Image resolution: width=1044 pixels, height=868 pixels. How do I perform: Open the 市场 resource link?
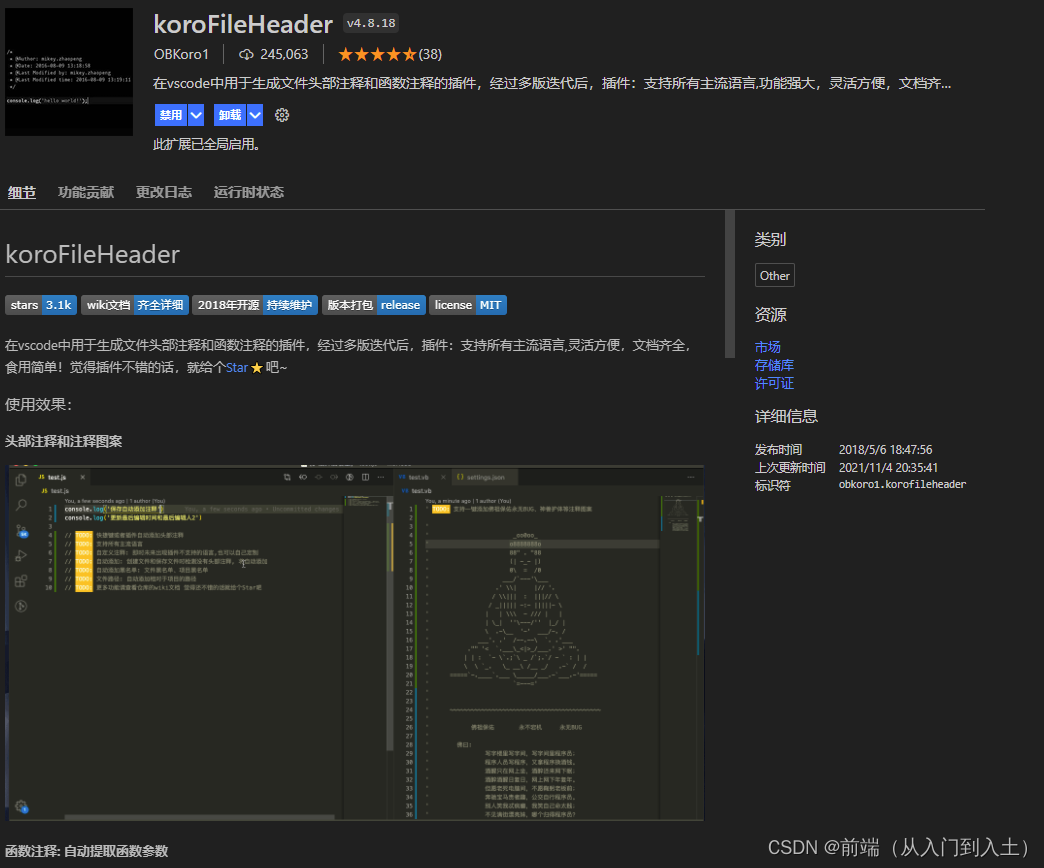[768, 347]
